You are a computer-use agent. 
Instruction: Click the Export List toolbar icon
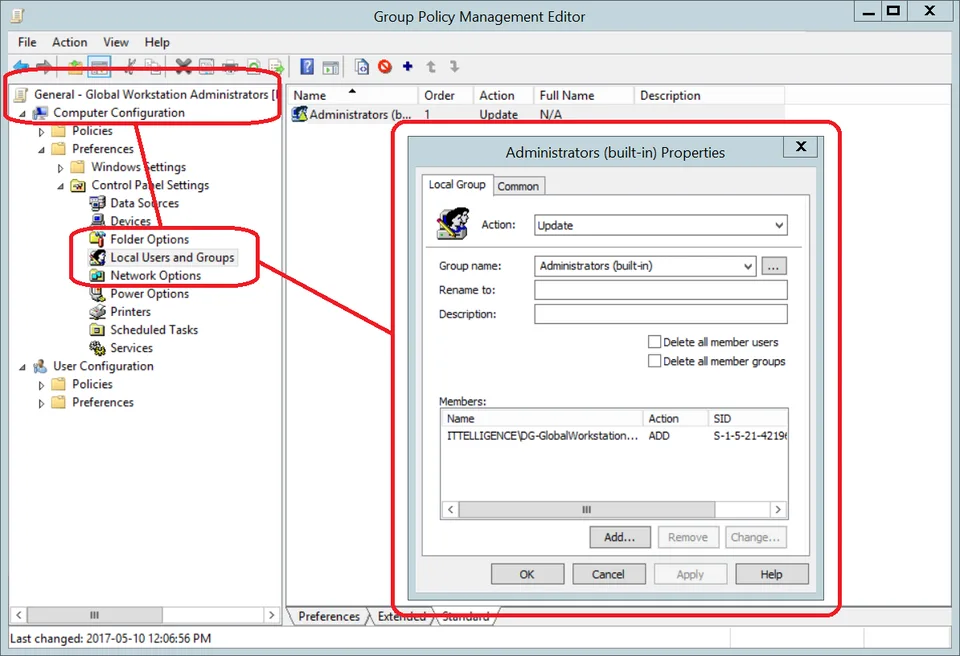tap(277, 66)
